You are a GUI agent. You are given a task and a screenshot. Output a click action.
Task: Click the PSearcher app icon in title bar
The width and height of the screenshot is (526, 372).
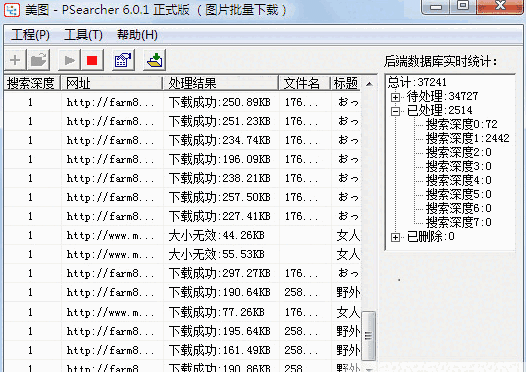click(x=12, y=10)
